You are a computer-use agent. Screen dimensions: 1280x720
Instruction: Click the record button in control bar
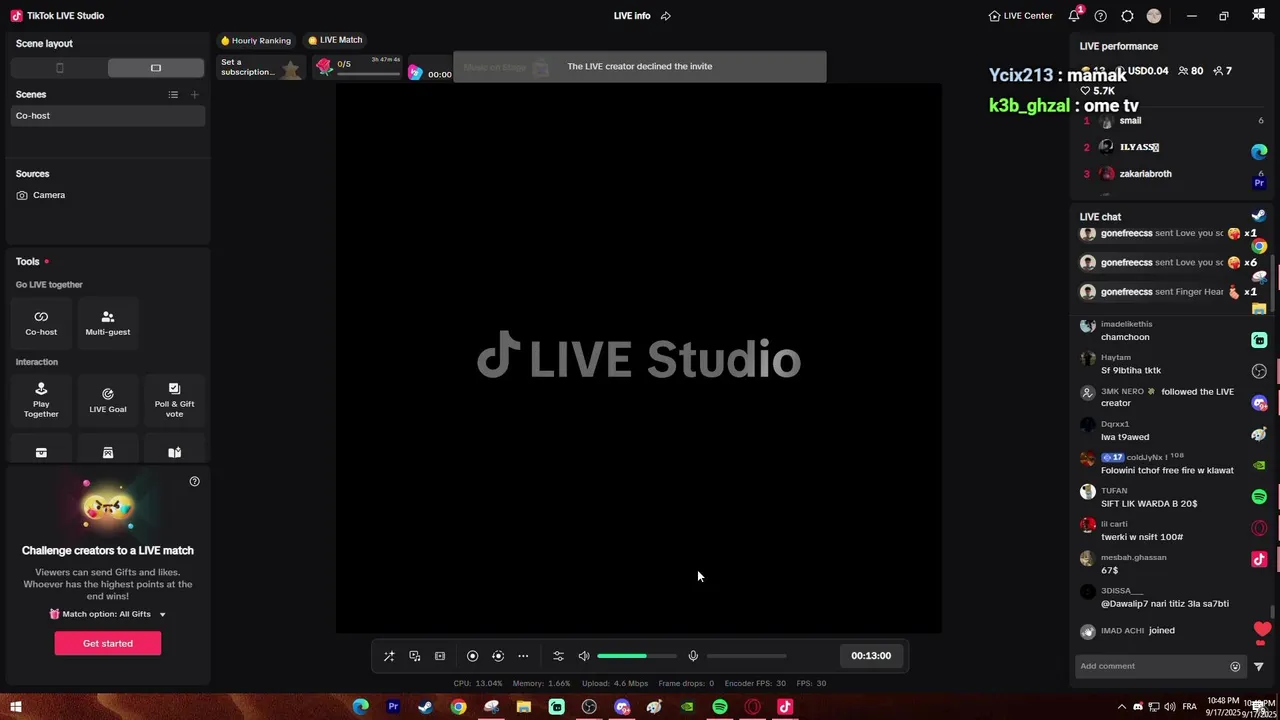[473, 656]
